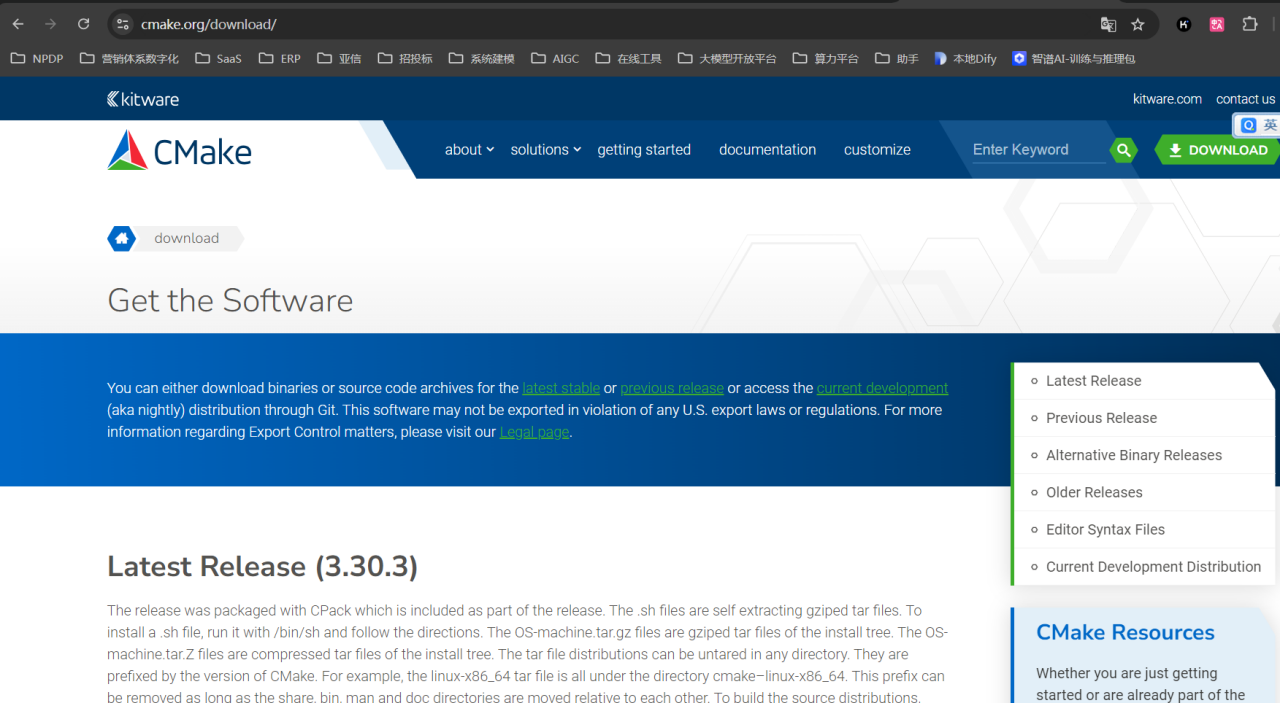Open the 智谱AI-训练与推理包 bookmark
This screenshot has width=1280, height=703.
(x=1073, y=59)
